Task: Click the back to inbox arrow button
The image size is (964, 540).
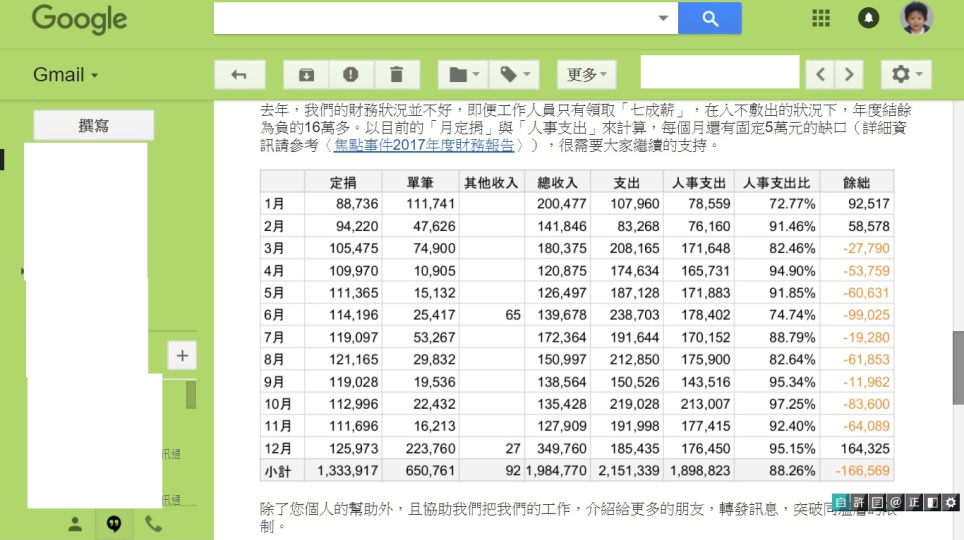Action: 239,75
